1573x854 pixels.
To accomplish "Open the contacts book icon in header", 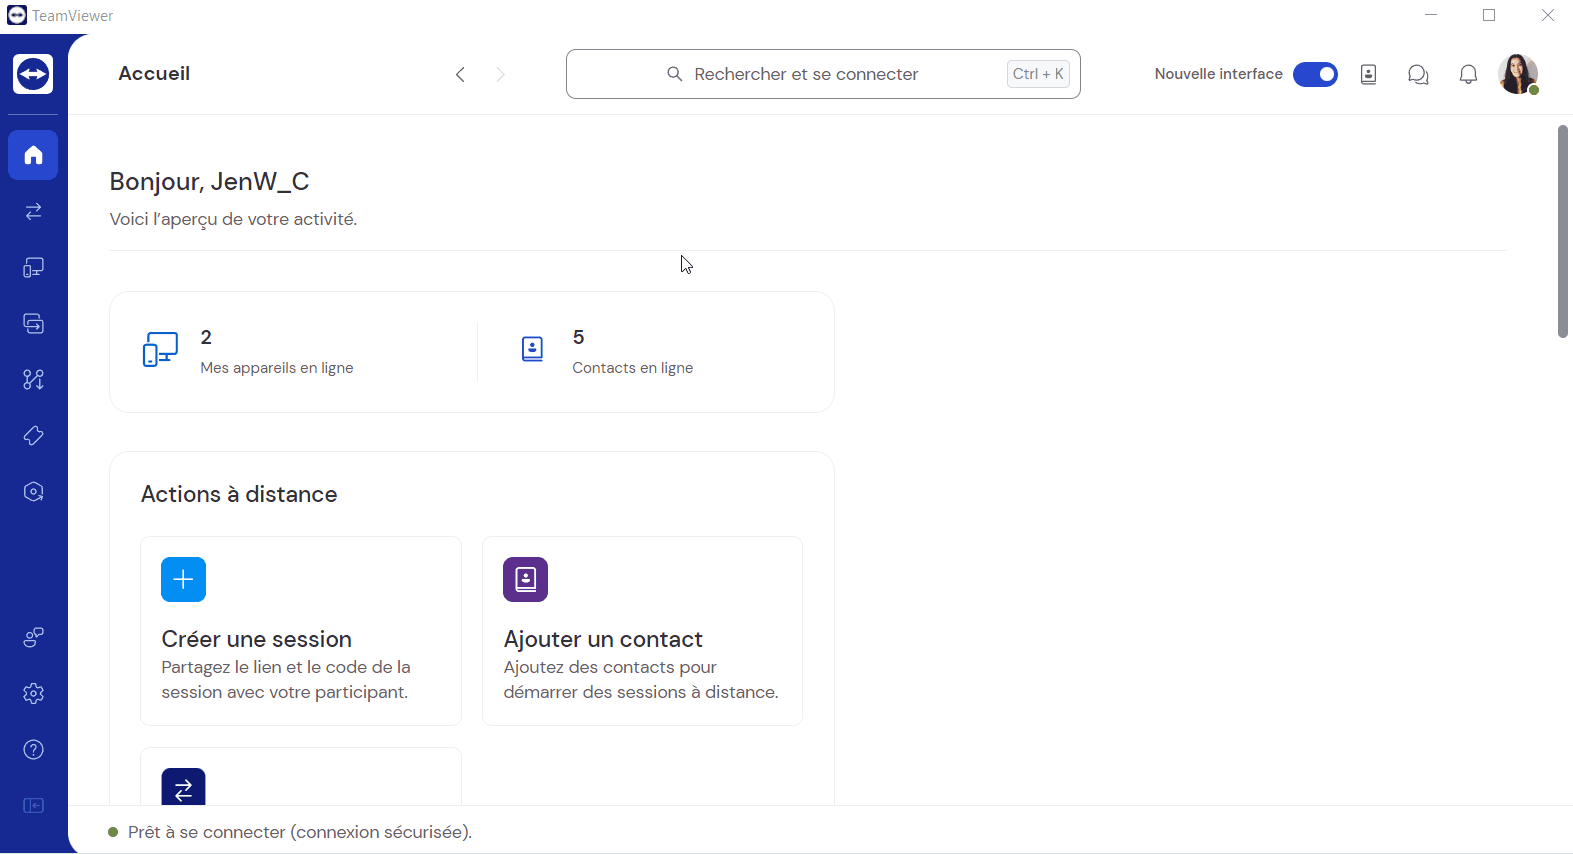I will [1368, 74].
